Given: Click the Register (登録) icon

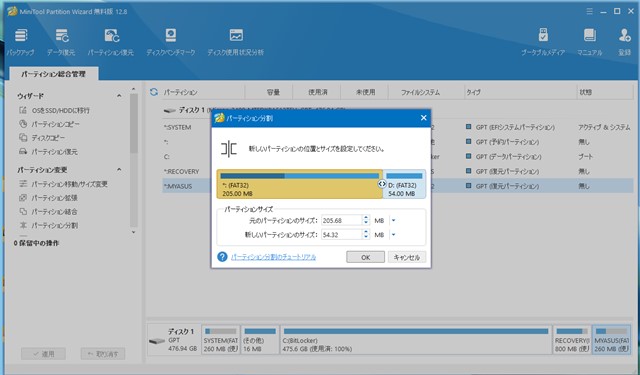Looking at the screenshot, I should point(624,42).
